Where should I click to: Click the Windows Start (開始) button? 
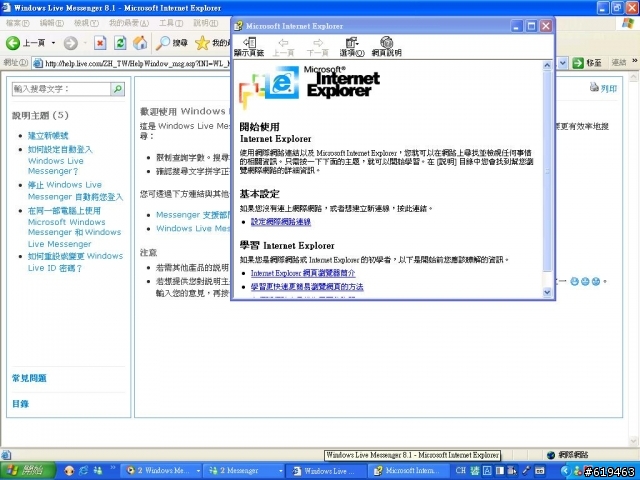click(x=28, y=471)
